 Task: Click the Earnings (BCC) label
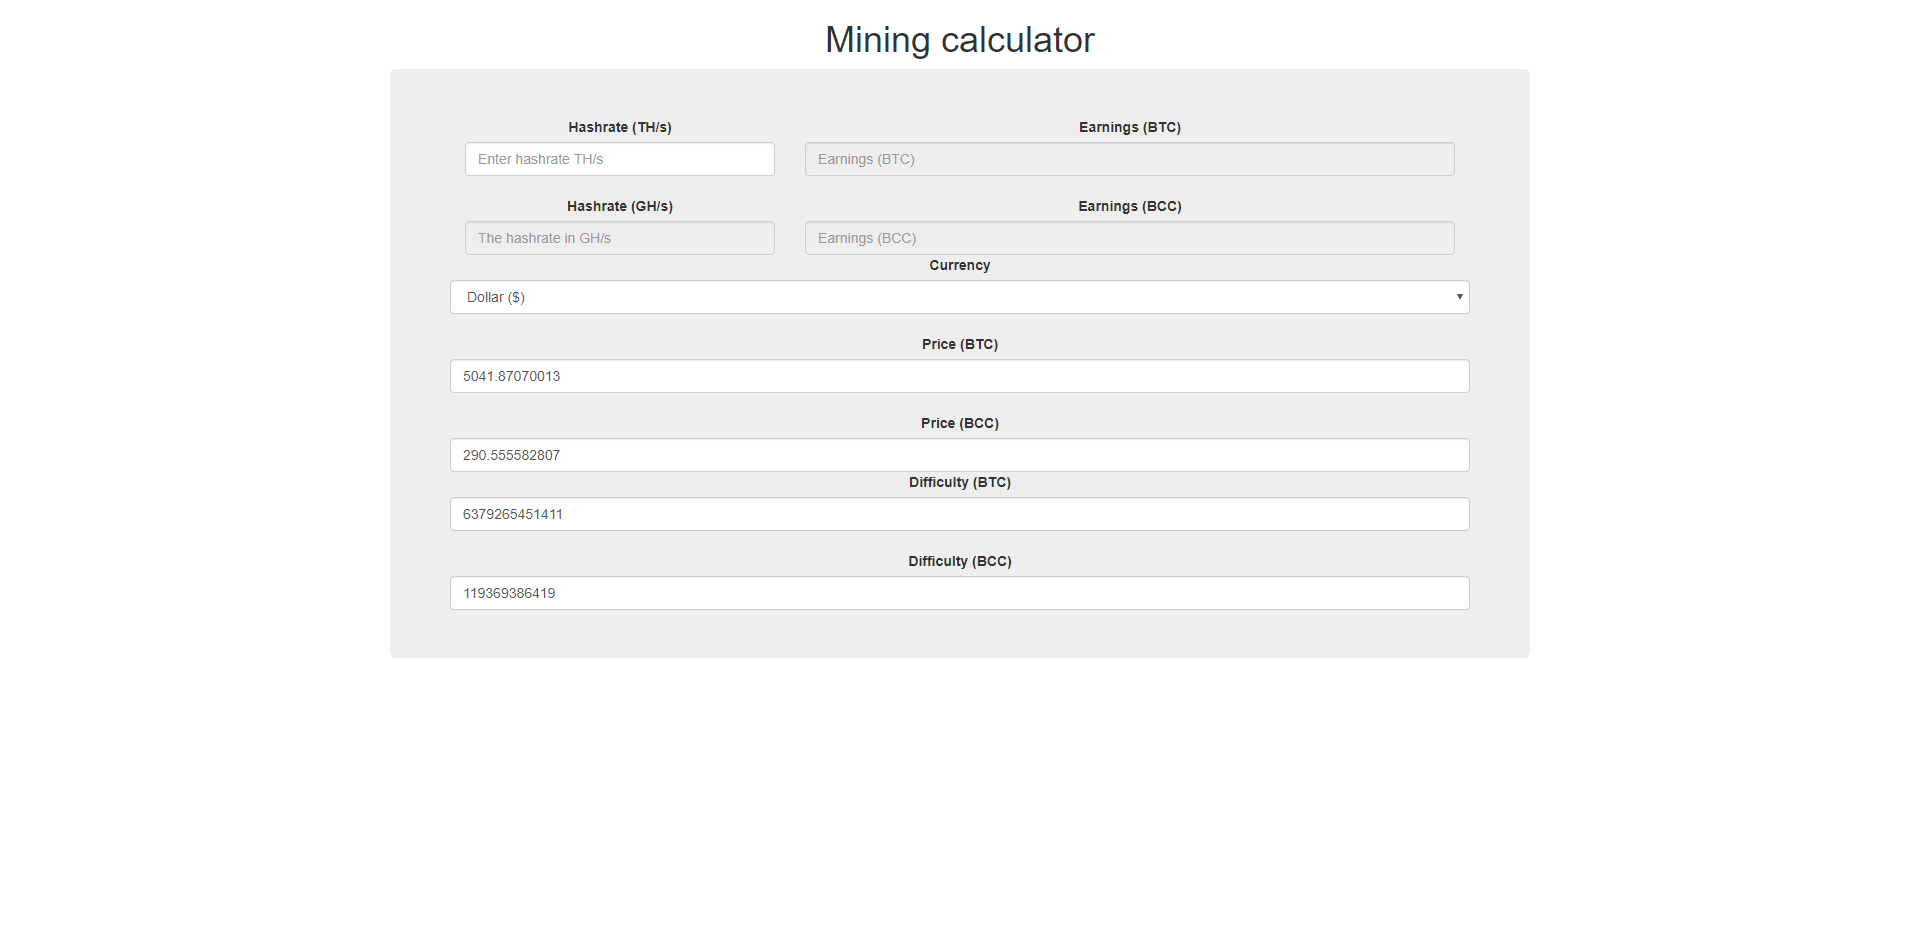[x=1130, y=206]
